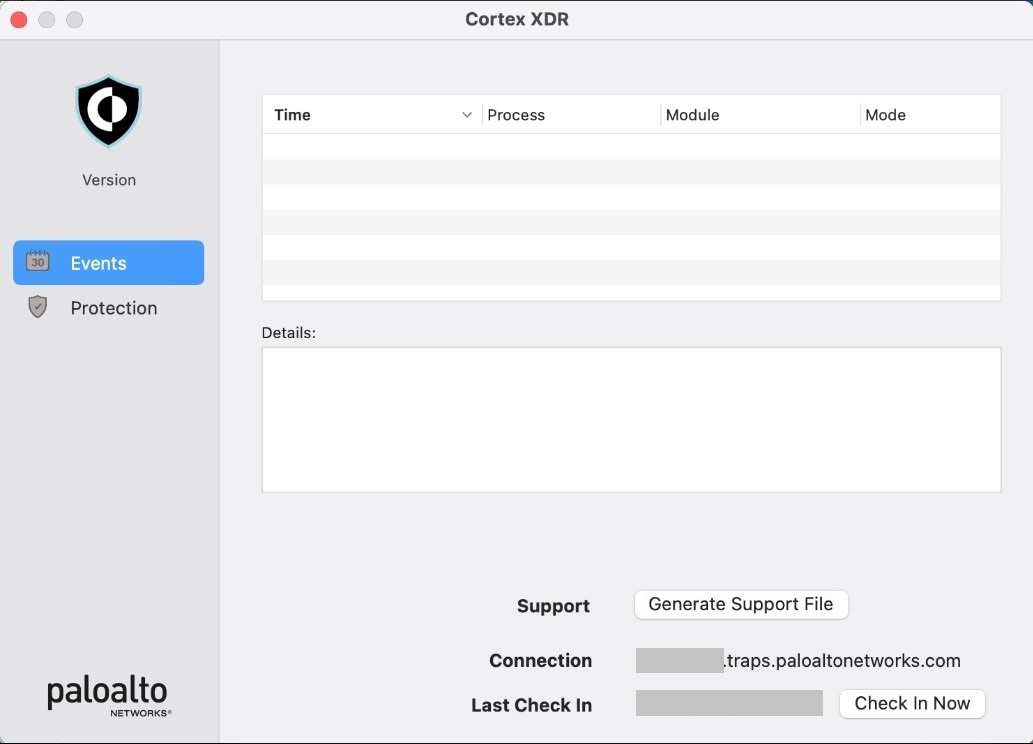Toggle the Time column sort chevron
The height and width of the screenshot is (744, 1033).
tap(467, 115)
